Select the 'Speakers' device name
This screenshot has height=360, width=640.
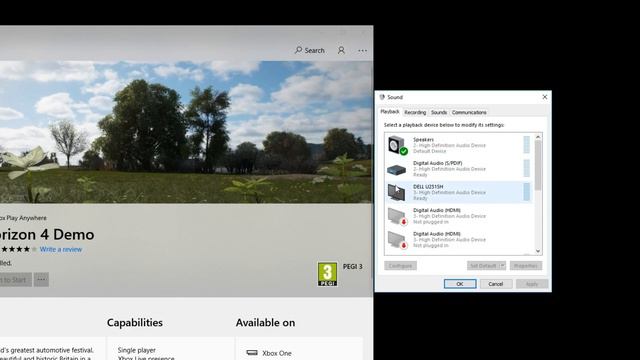point(423,140)
